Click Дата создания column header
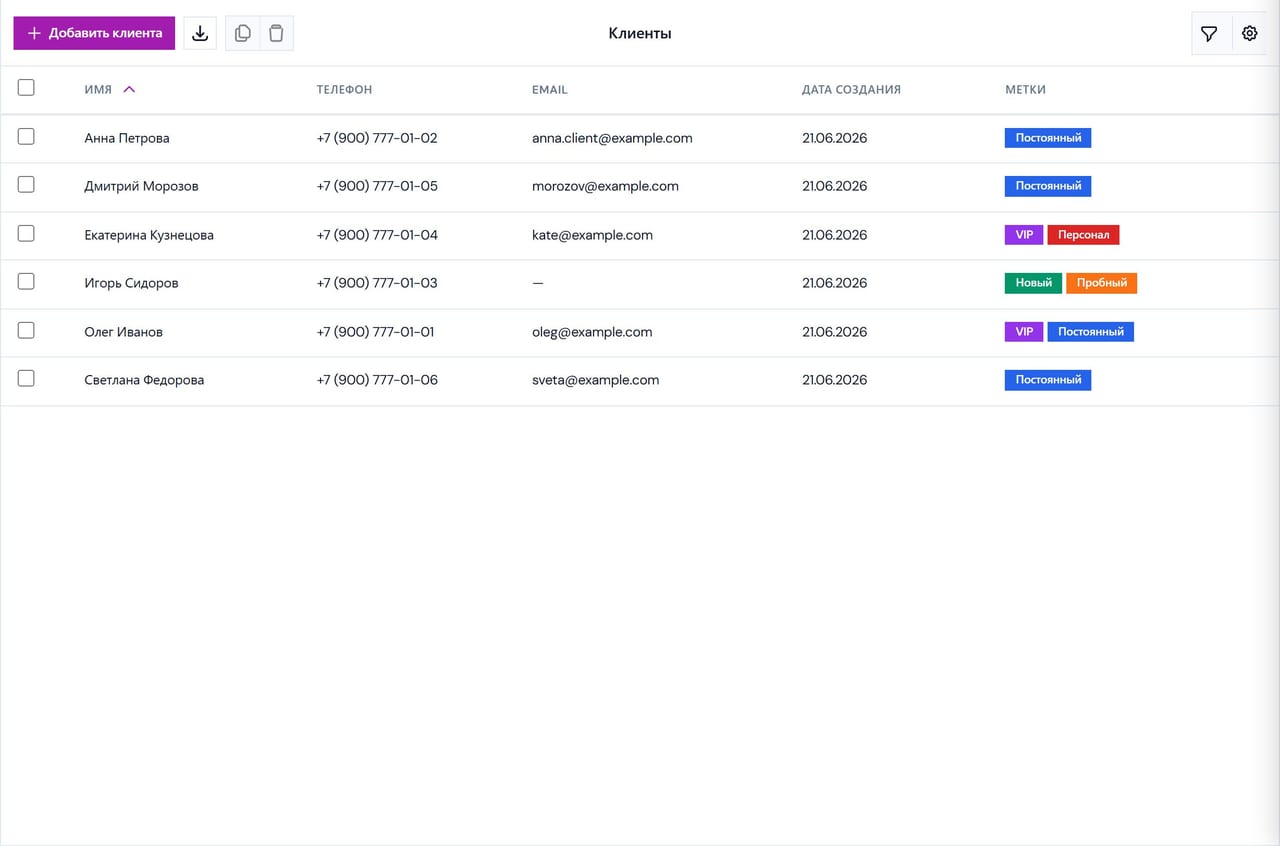 (x=851, y=89)
